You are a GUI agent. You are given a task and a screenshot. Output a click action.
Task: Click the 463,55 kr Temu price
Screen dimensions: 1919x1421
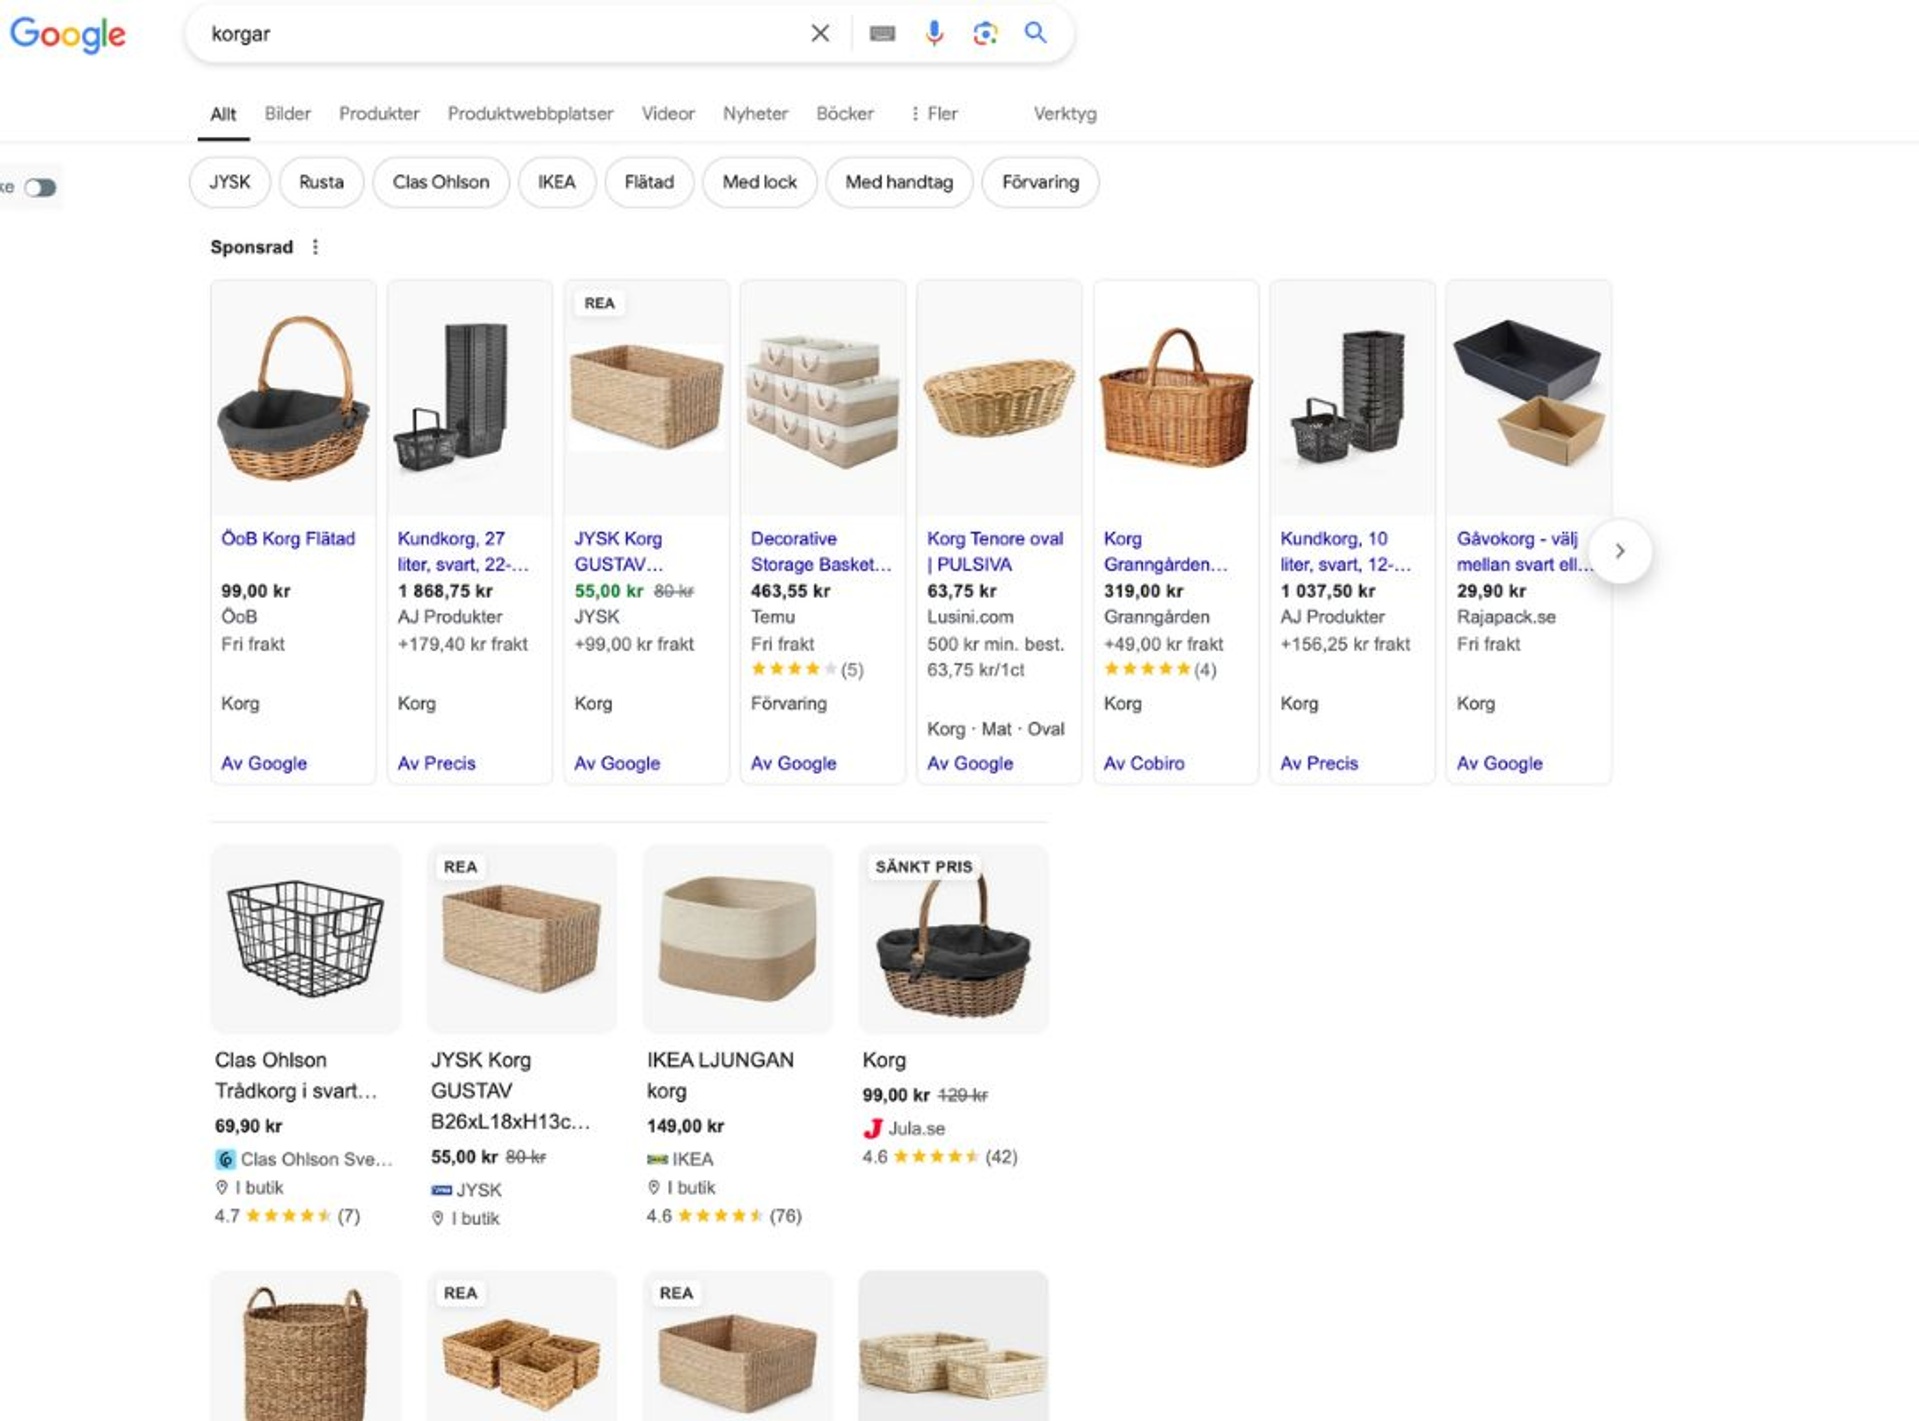(x=791, y=591)
